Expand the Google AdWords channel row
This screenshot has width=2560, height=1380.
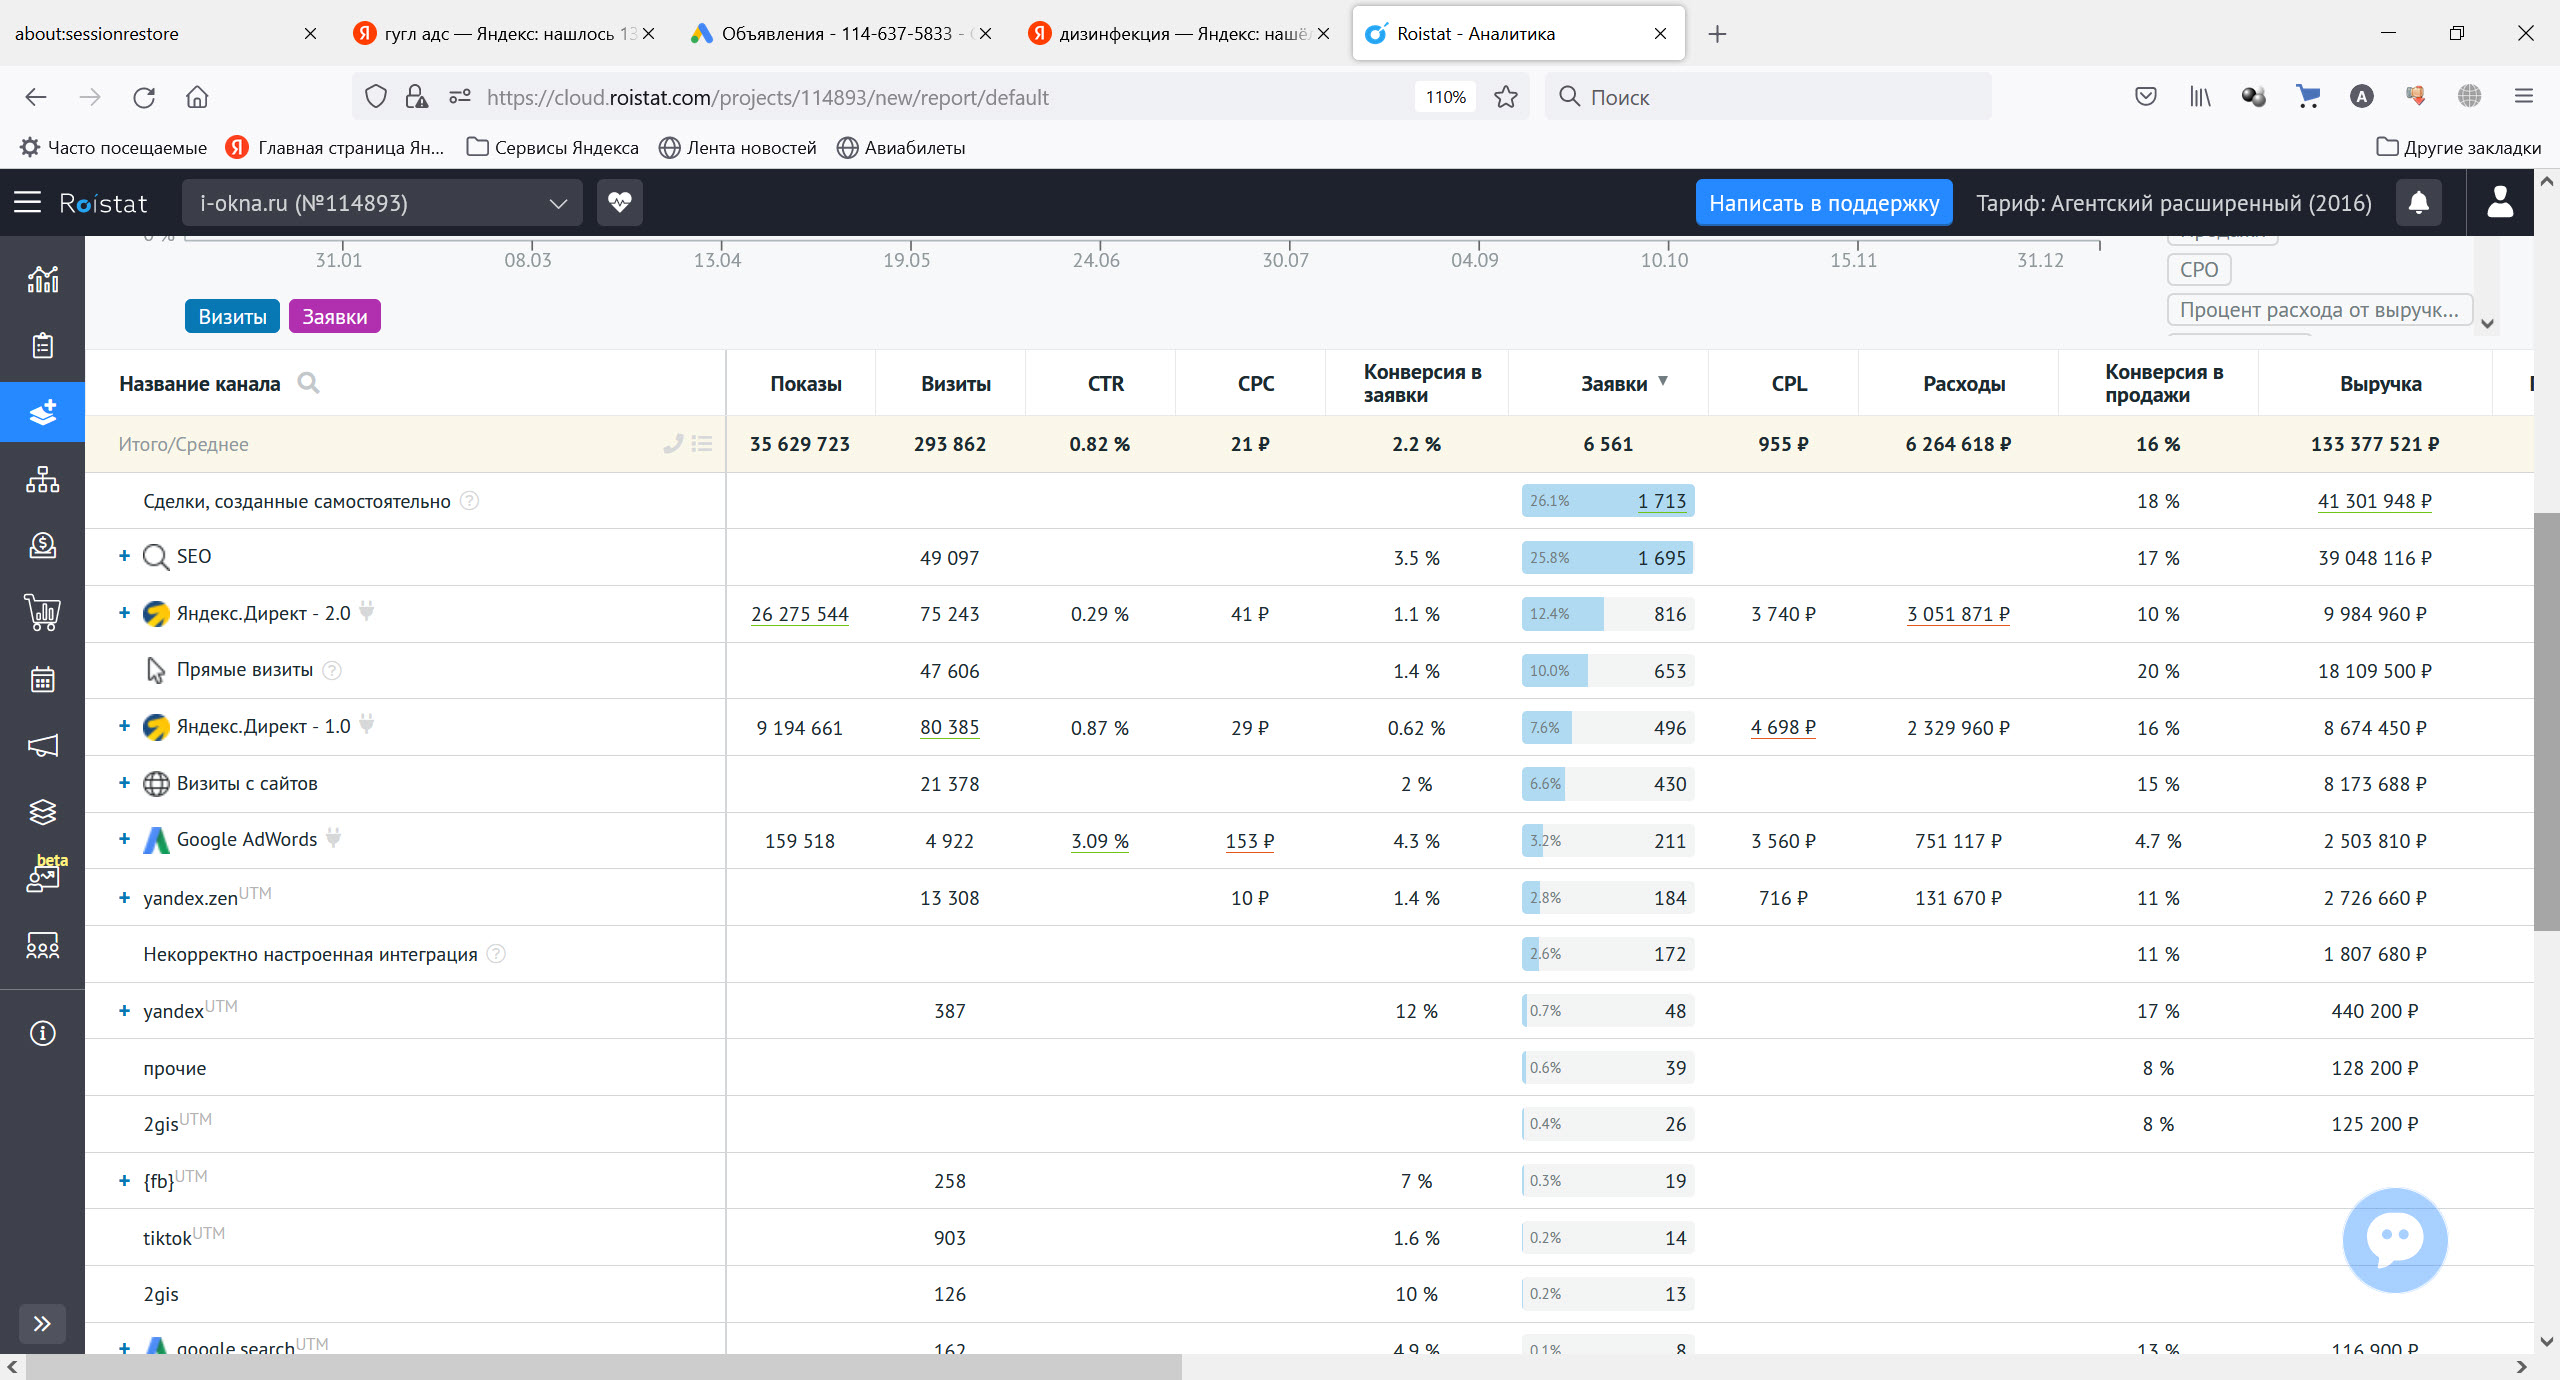(124, 839)
